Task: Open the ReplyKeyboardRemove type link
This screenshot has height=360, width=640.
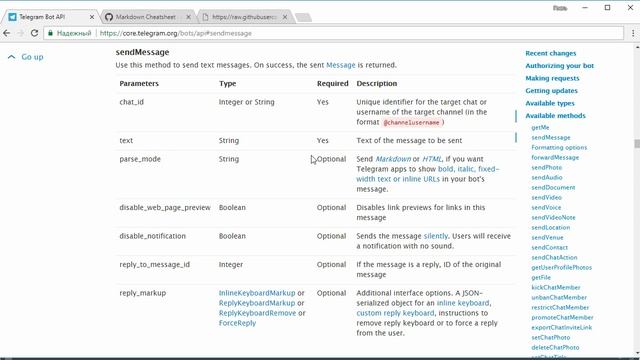Action: pos(257,313)
